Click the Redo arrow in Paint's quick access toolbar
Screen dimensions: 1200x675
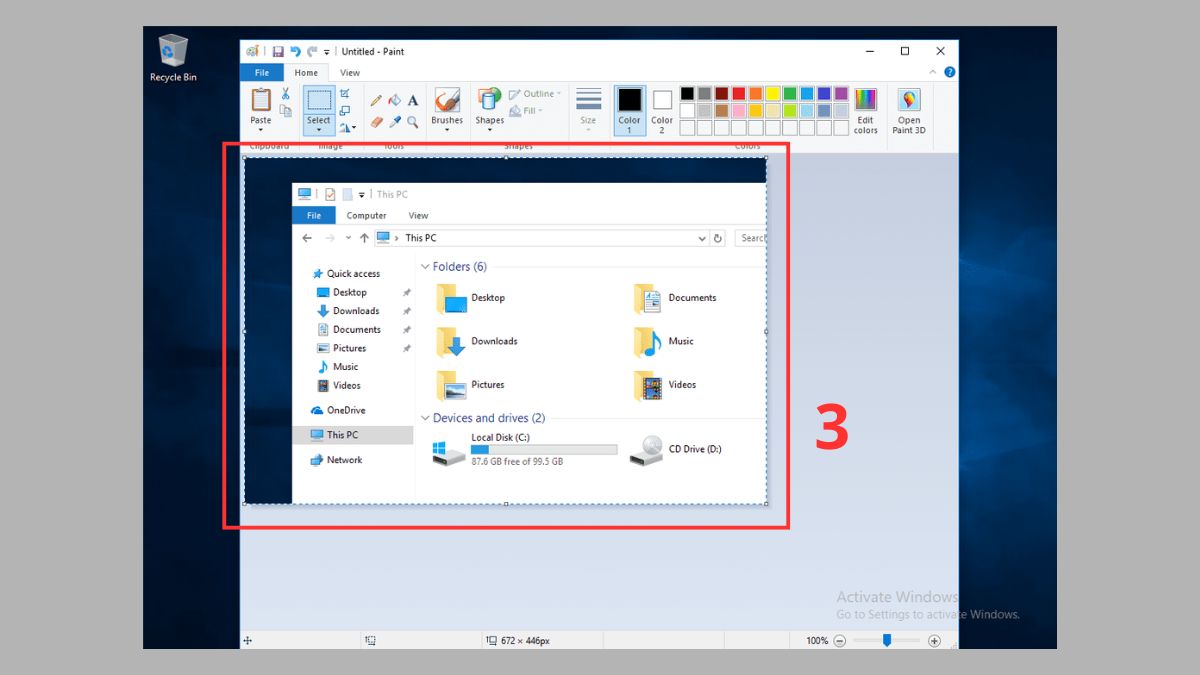tap(312, 51)
